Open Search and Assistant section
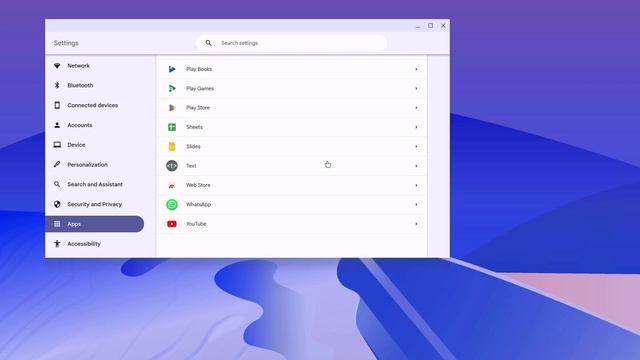Viewport: 640px width, 360px height. tap(94, 184)
